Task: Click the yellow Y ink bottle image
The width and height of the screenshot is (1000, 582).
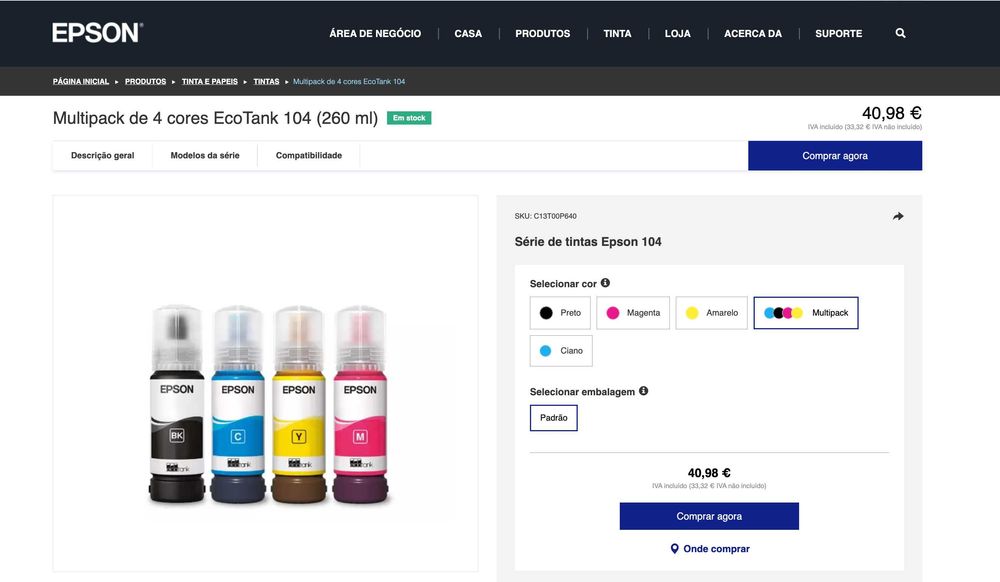Action: [298, 404]
